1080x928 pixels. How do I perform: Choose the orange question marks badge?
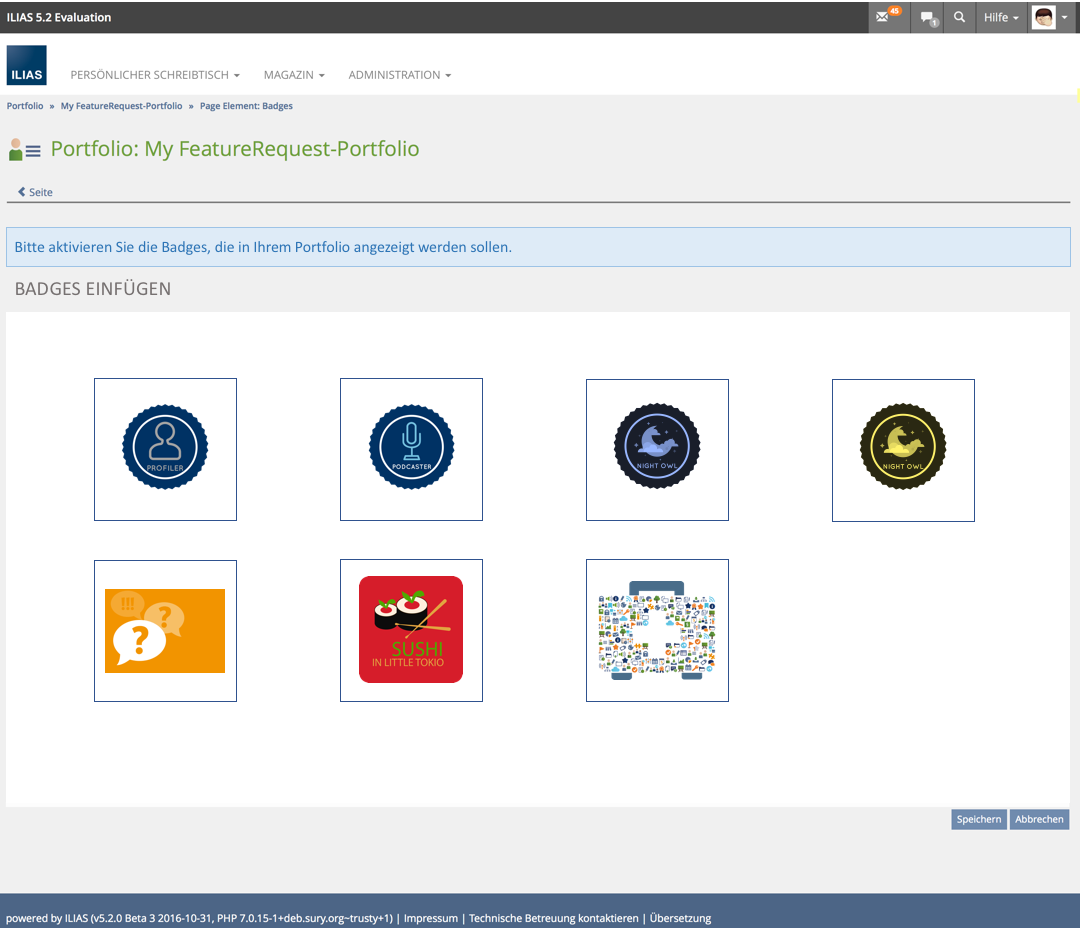[x=165, y=631]
